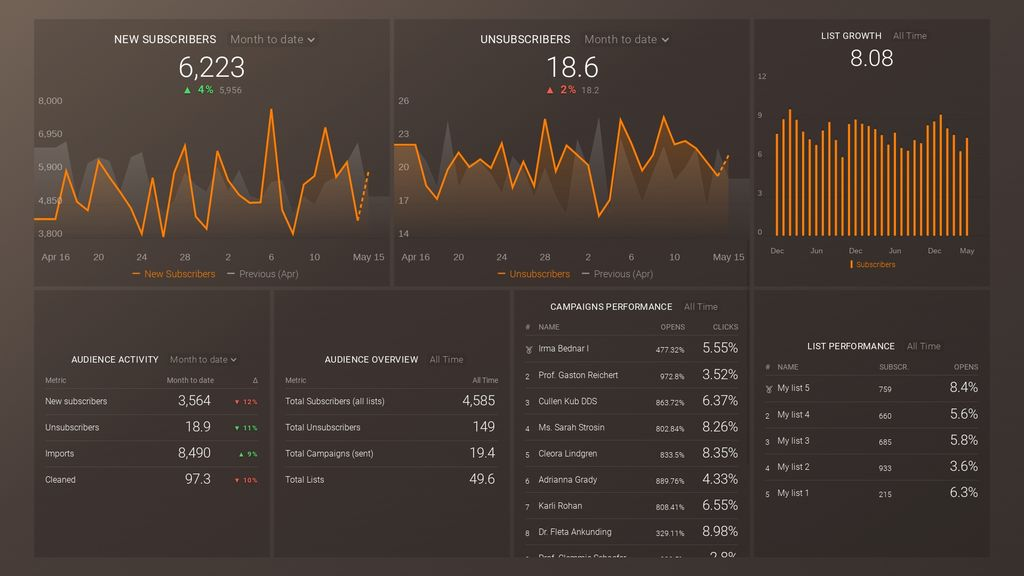The image size is (1024, 576).
Task: Click 8.98% clicks for Dr. Fleta Ankunding
Action: coord(720,532)
